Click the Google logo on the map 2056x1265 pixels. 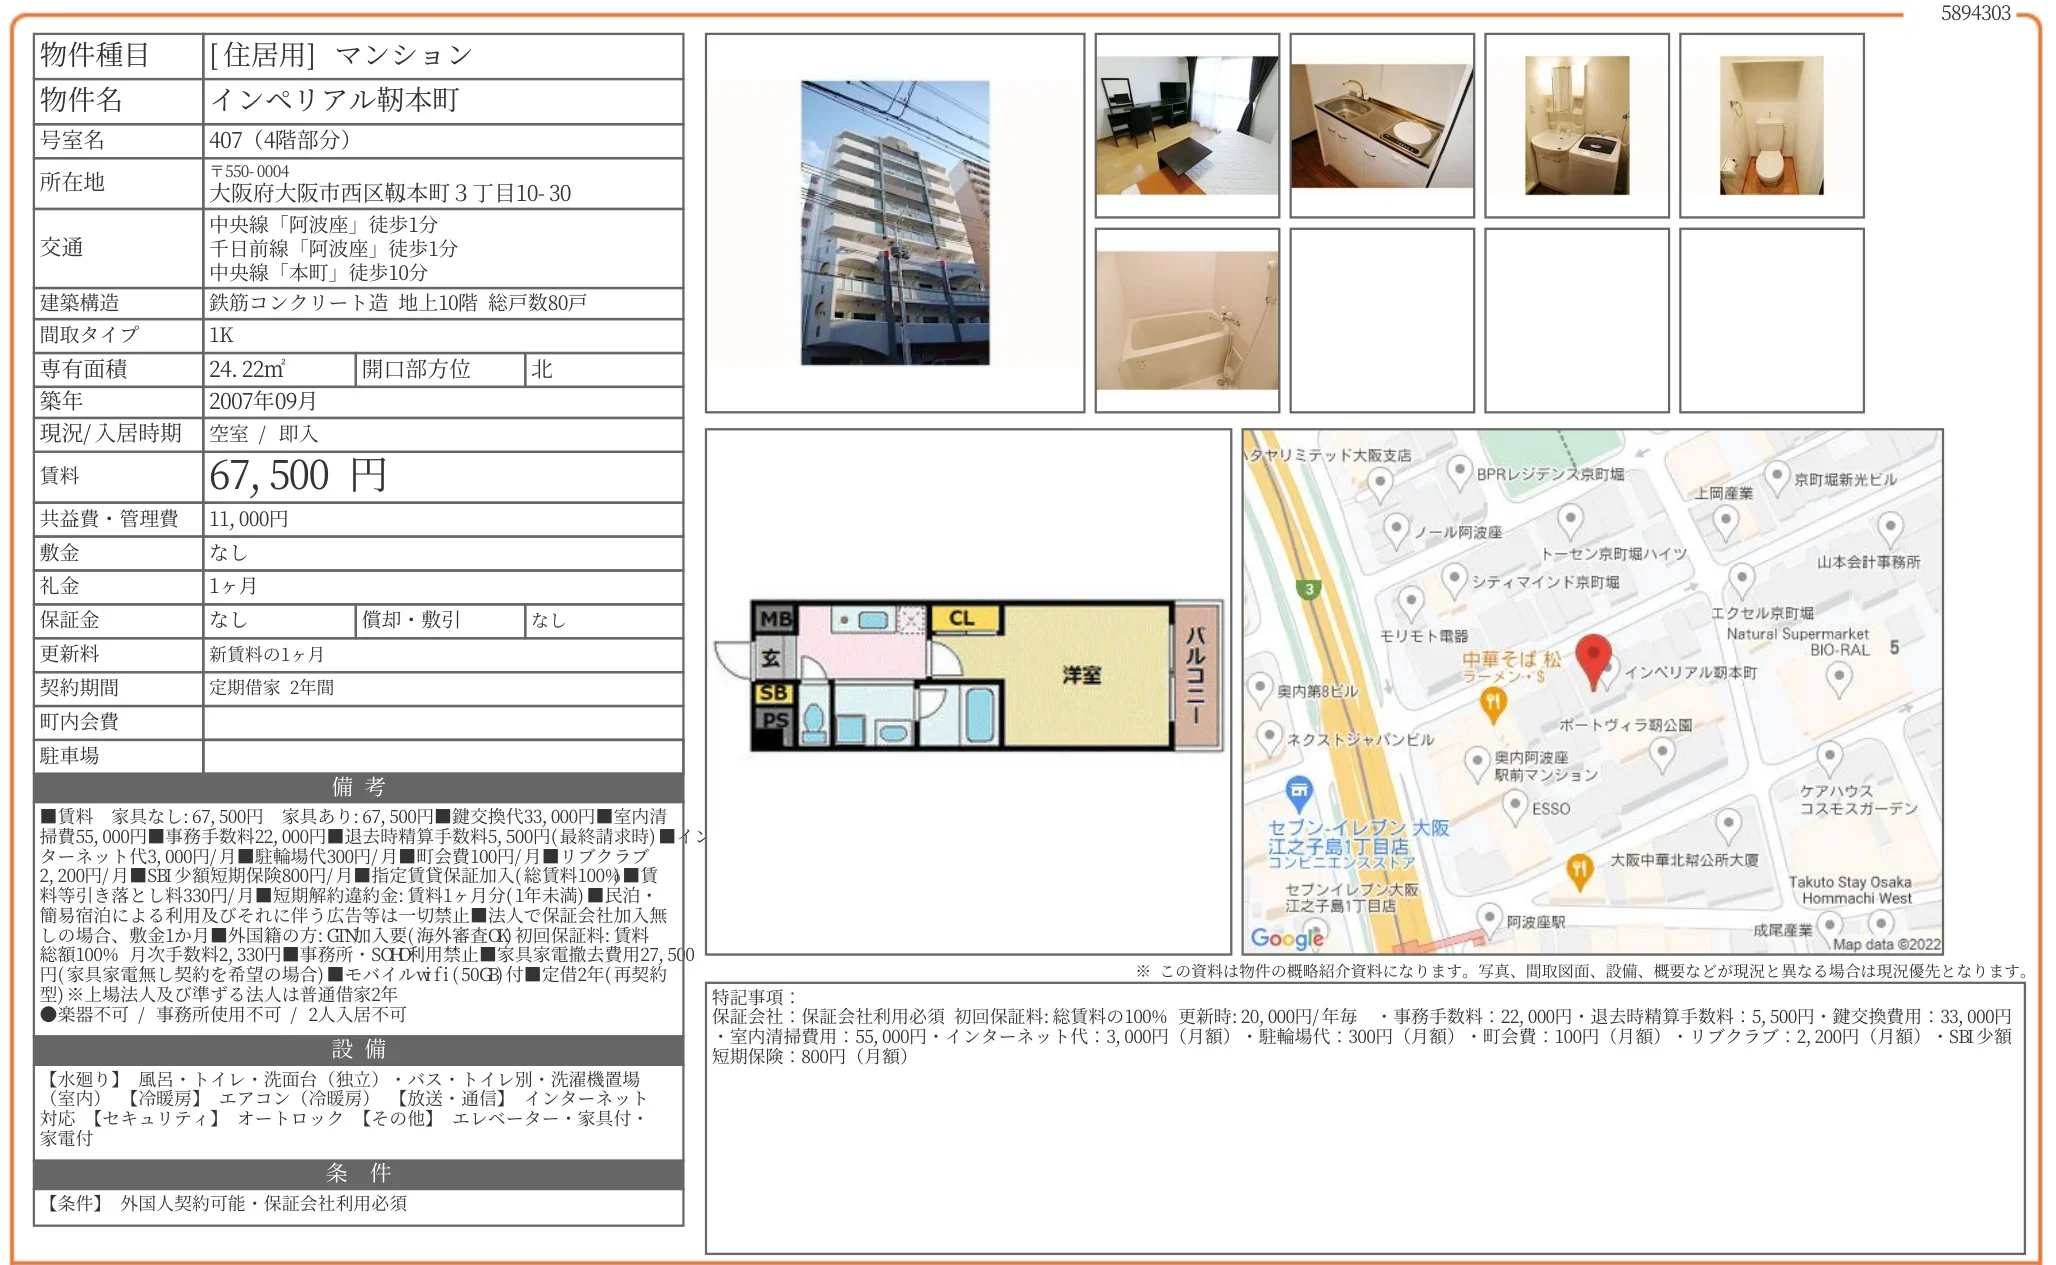pyautogui.click(x=1286, y=938)
